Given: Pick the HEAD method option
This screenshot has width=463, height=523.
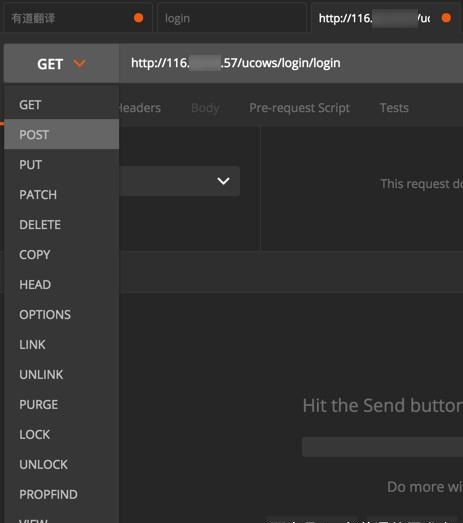Looking at the screenshot, I should pos(61,285).
